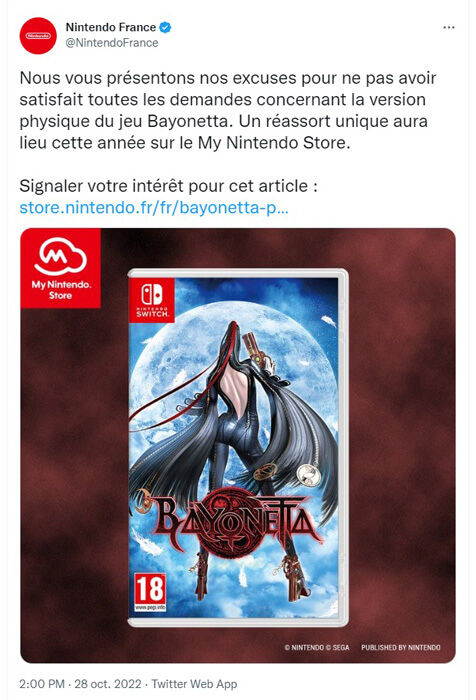Click the 2:00 PM tweet timestamp
This screenshot has height=700, width=476.
42,684
